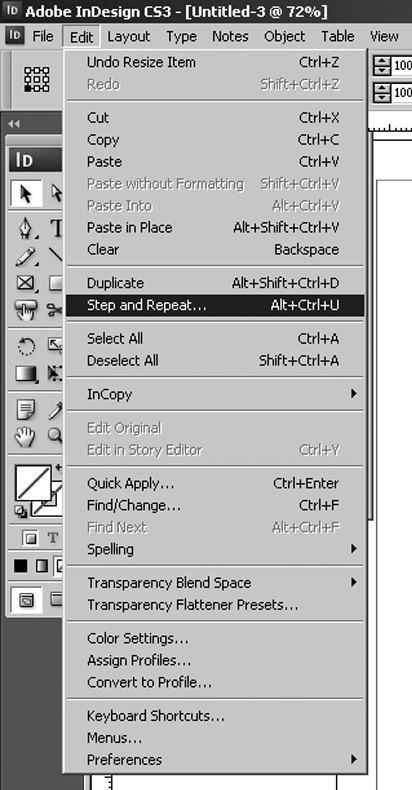Open the Layout menu
Viewport: 412px width, 790px height.
pyautogui.click(x=128, y=37)
